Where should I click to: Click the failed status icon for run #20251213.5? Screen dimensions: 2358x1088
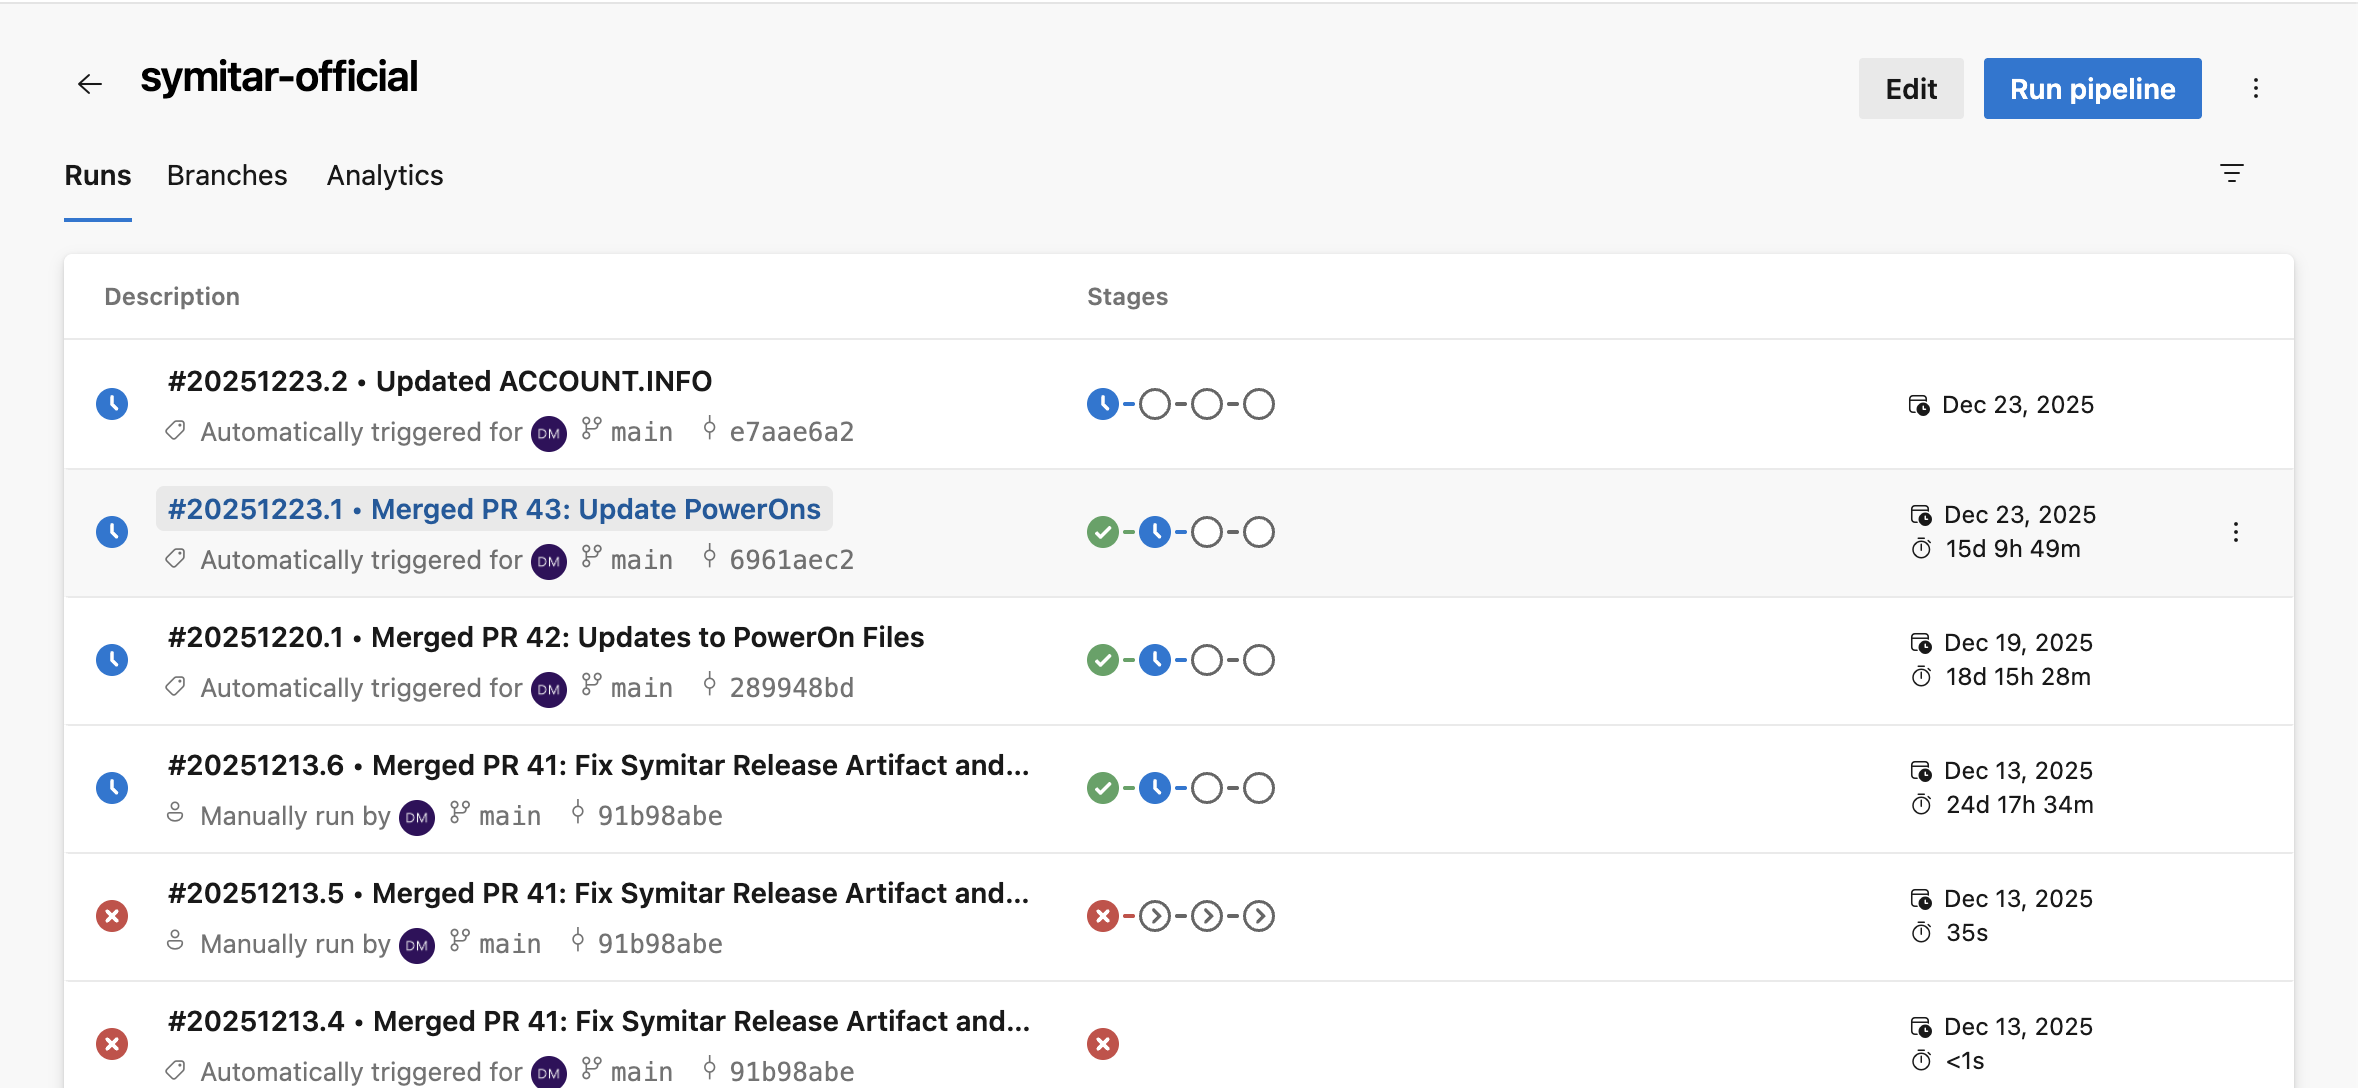tap(112, 916)
